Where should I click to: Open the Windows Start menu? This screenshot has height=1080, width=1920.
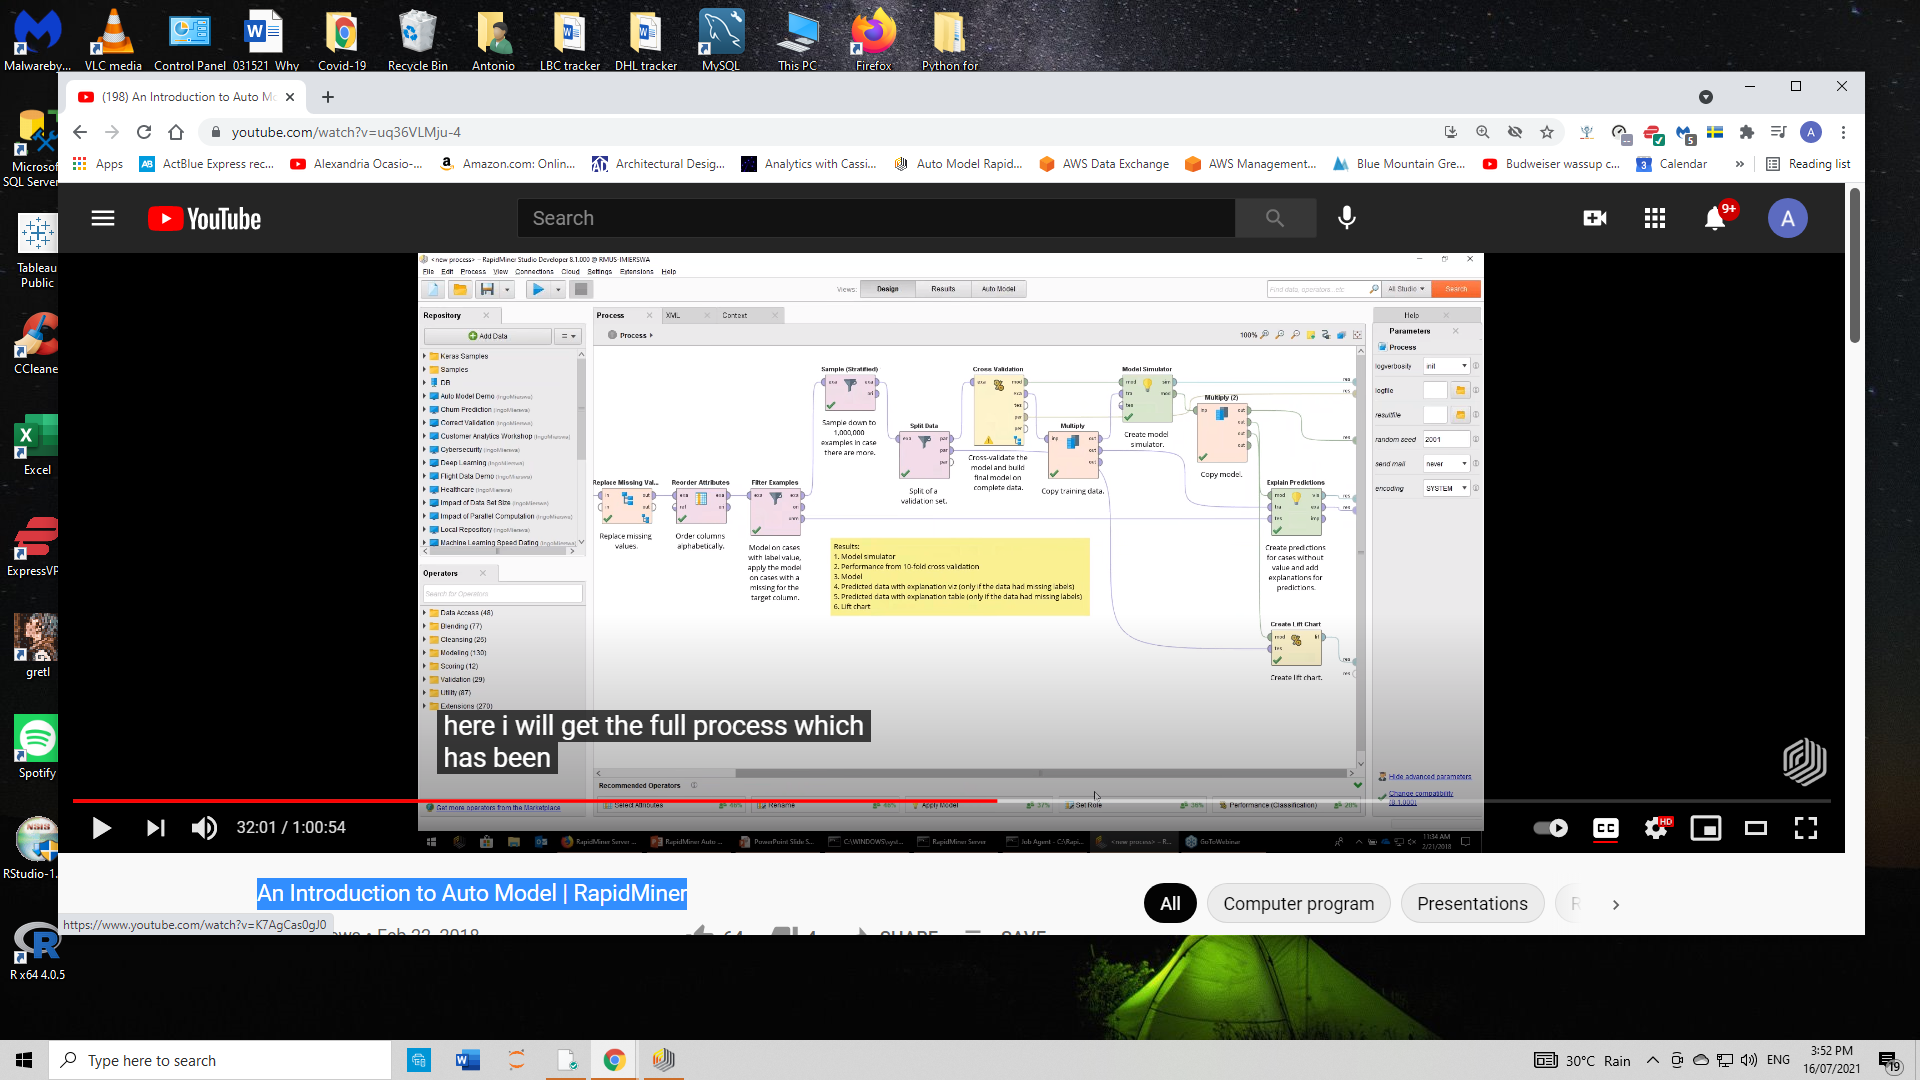(24, 1060)
